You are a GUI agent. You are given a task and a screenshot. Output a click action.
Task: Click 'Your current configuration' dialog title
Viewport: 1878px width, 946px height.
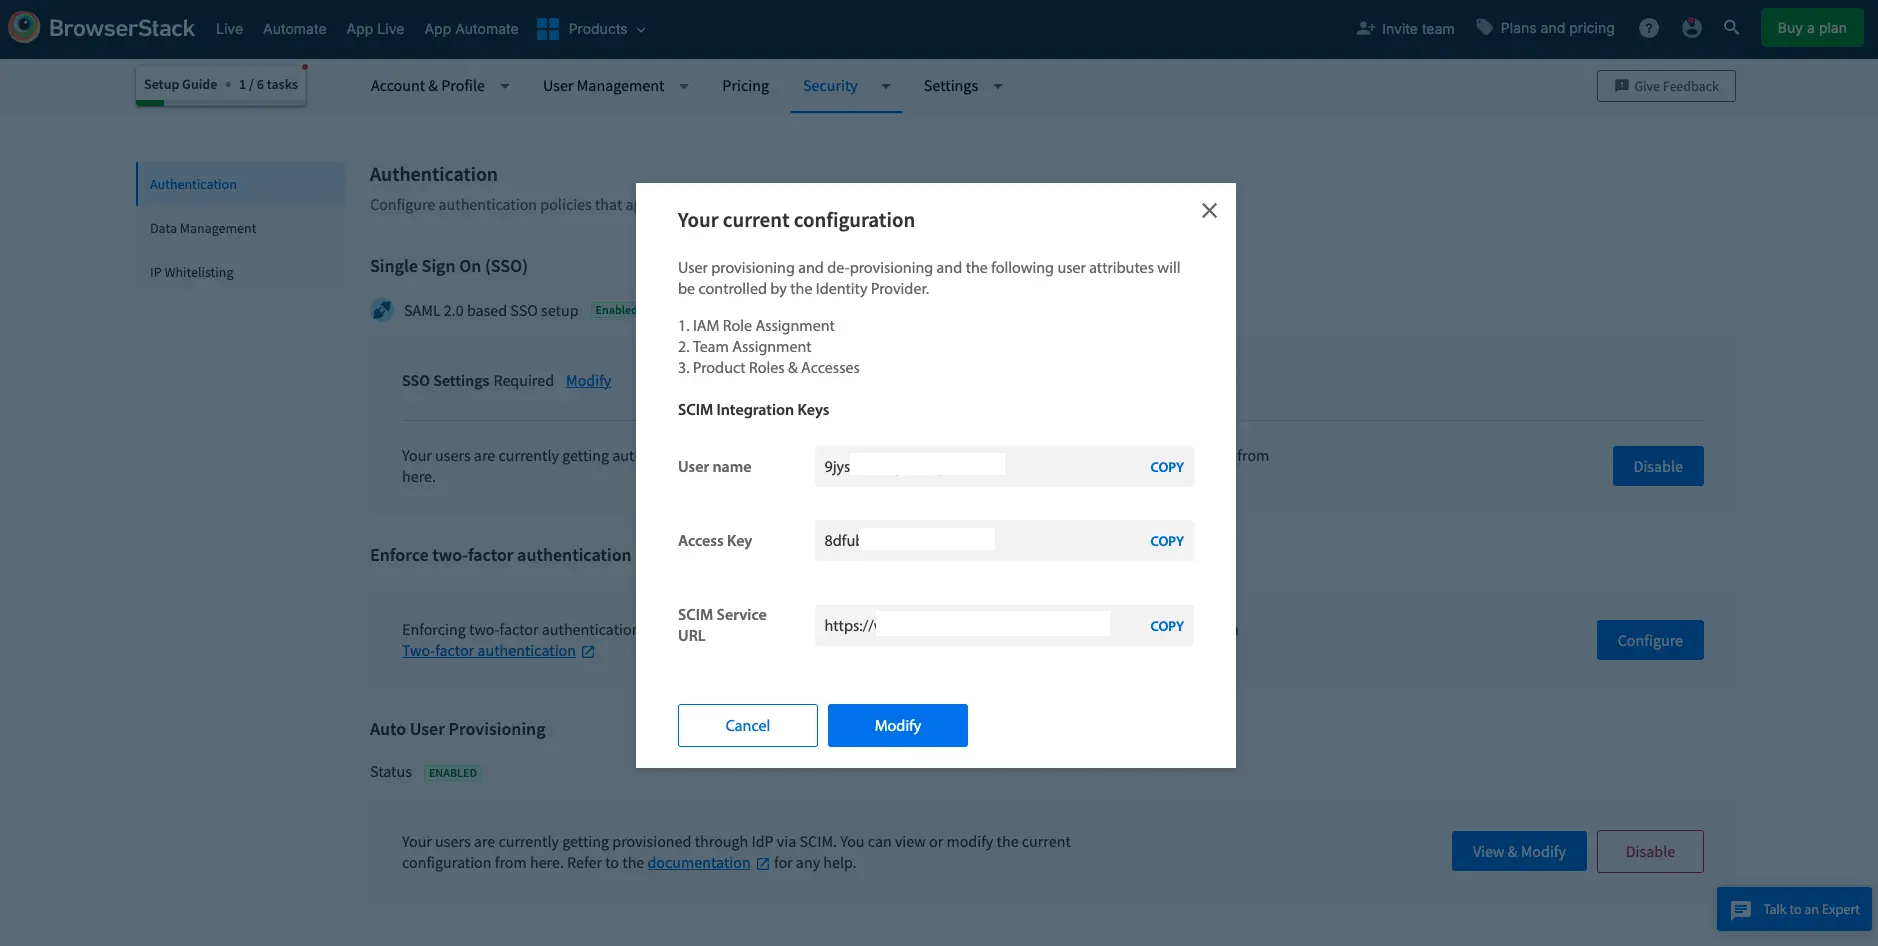coord(796,220)
